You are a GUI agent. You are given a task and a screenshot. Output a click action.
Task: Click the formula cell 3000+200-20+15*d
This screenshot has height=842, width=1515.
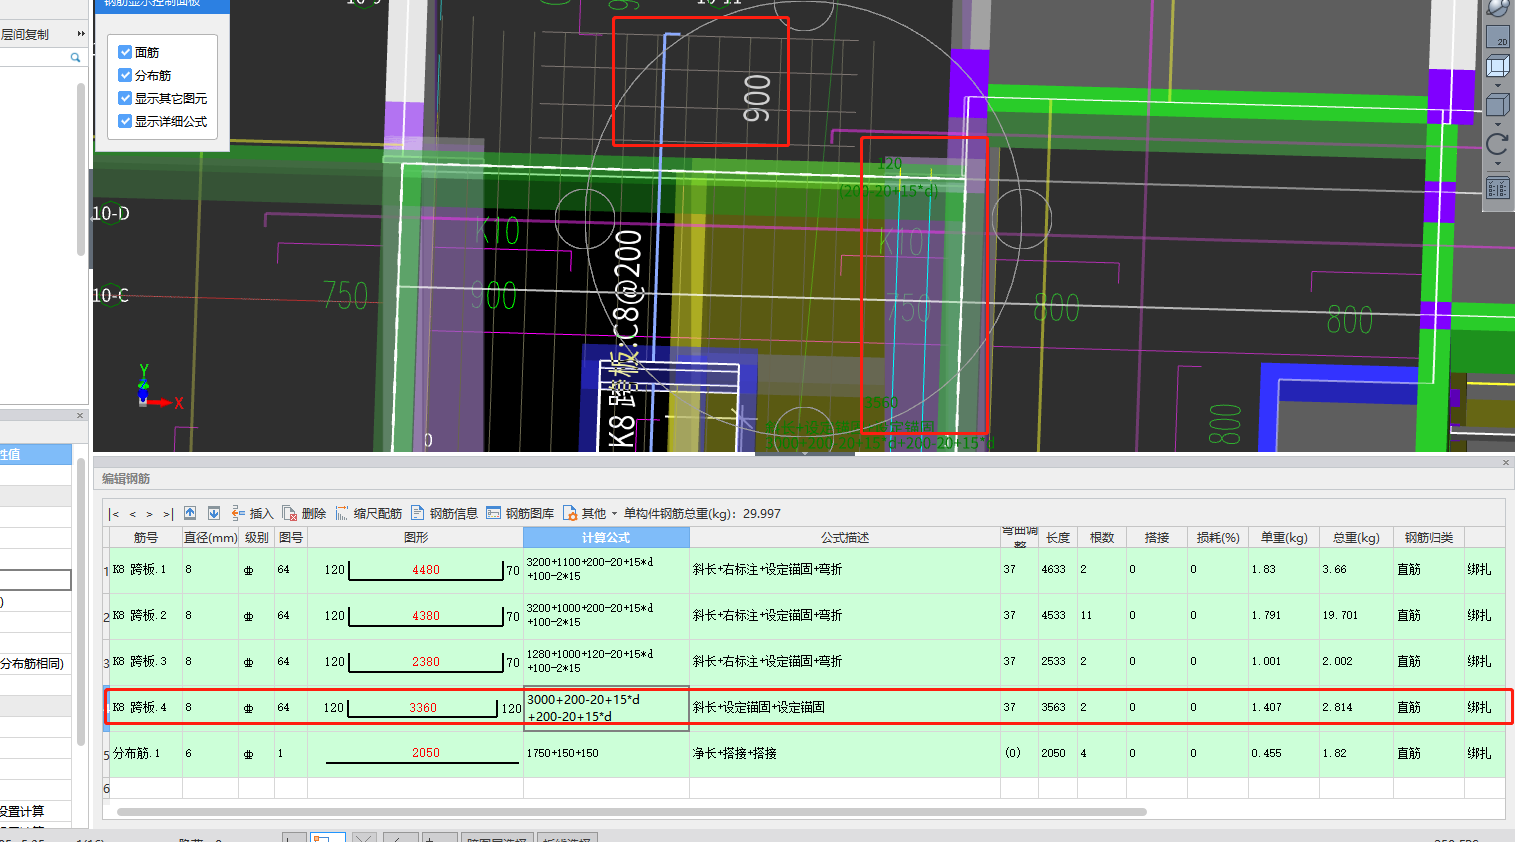pos(606,708)
